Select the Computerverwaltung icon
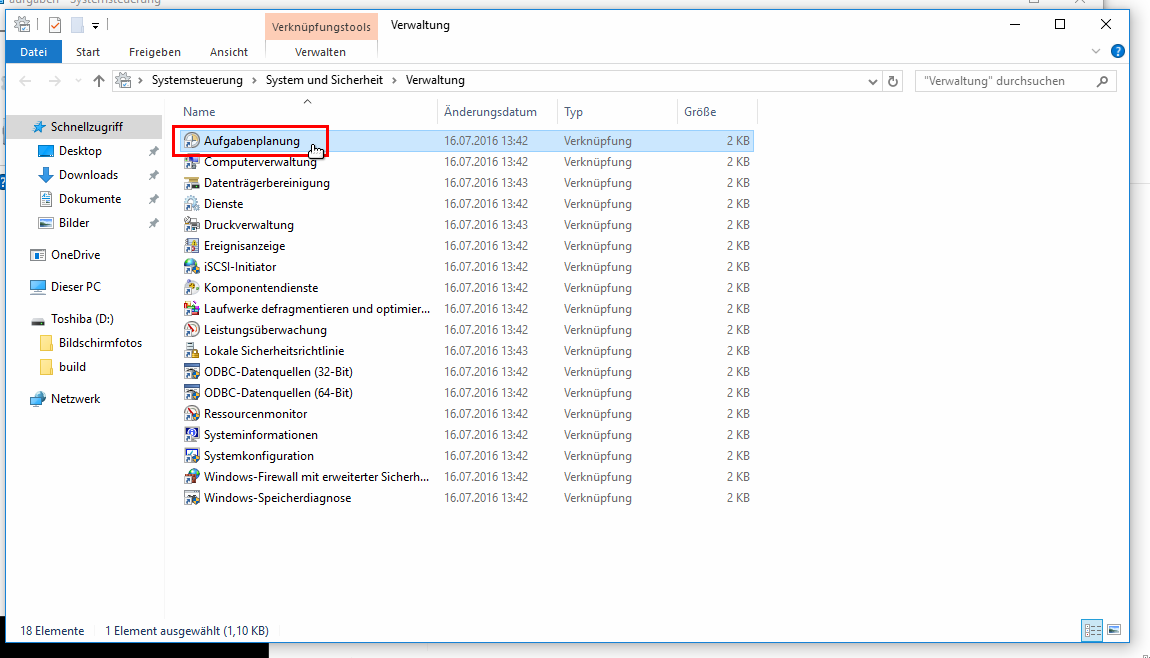This screenshot has width=1150, height=658. [x=191, y=162]
